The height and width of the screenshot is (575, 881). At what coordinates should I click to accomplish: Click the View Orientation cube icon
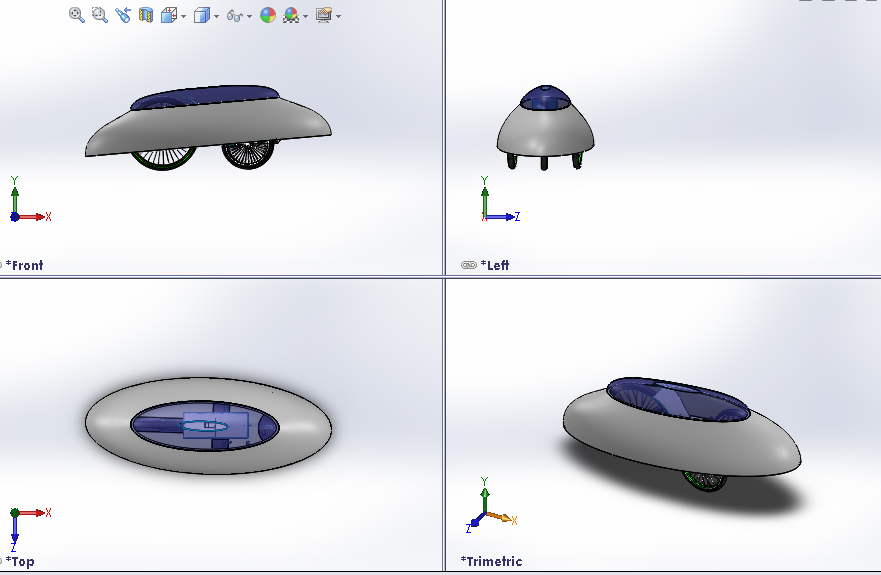pyautogui.click(x=169, y=15)
